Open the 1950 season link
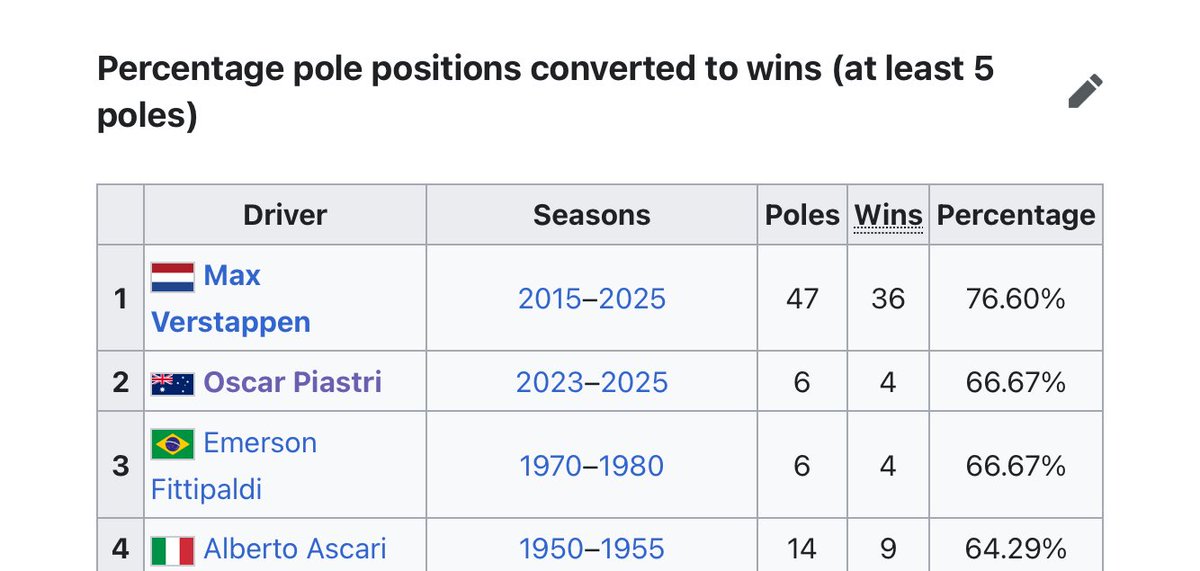Image resolution: width=1200 pixels, height=571 pixels. [552, 549]
